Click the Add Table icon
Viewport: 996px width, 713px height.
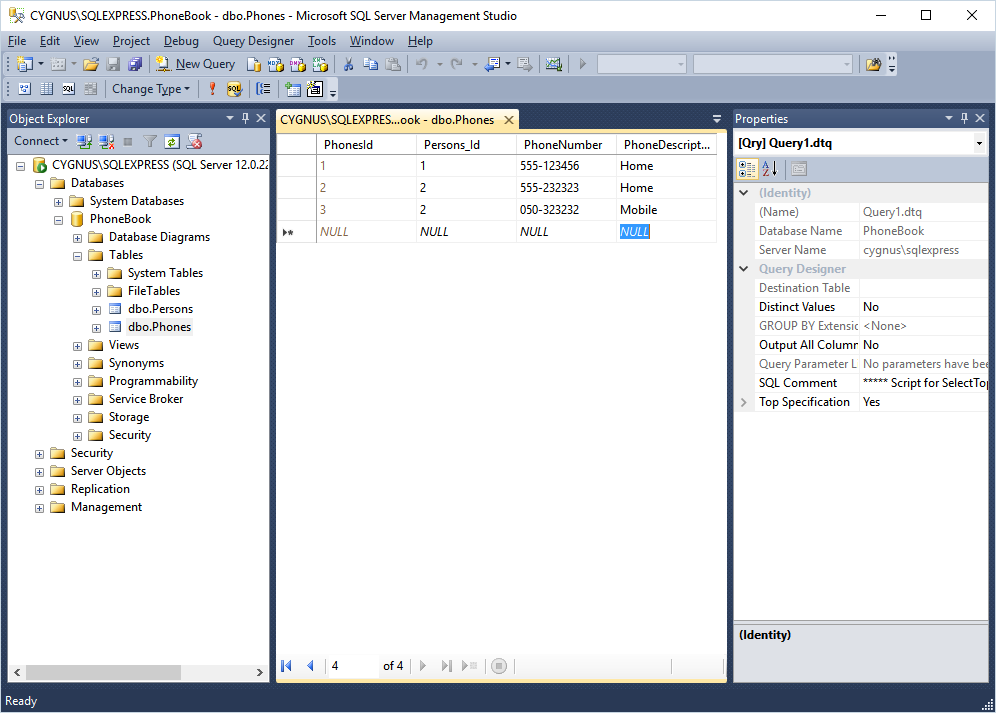(x=292, y=89)
